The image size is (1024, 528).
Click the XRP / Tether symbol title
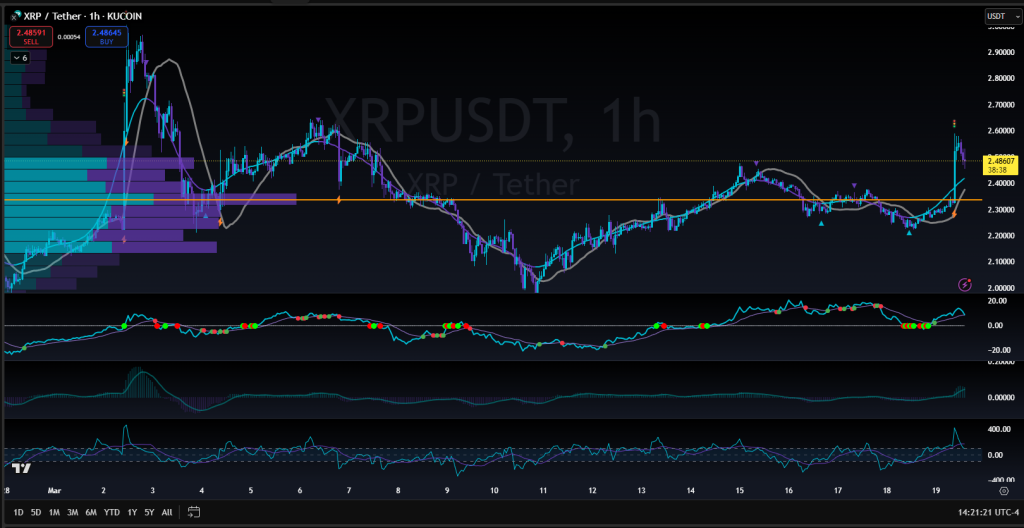(x=53, y=16)
